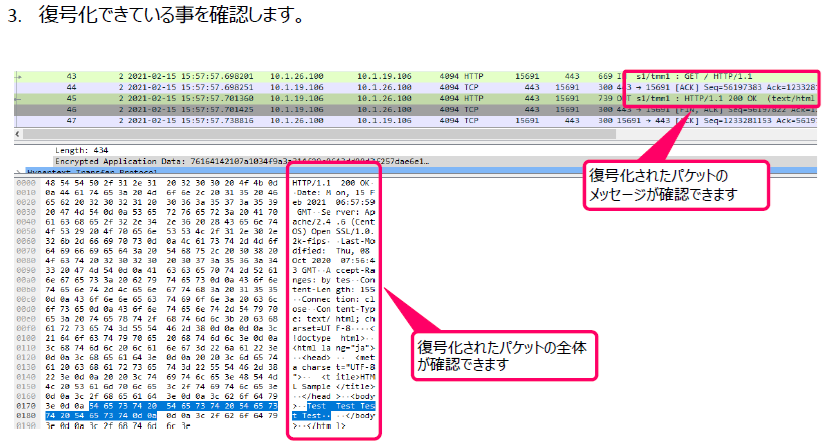Click hex offset 0050 row bytes
834x446 pixels.
click(x=161, y=231)
